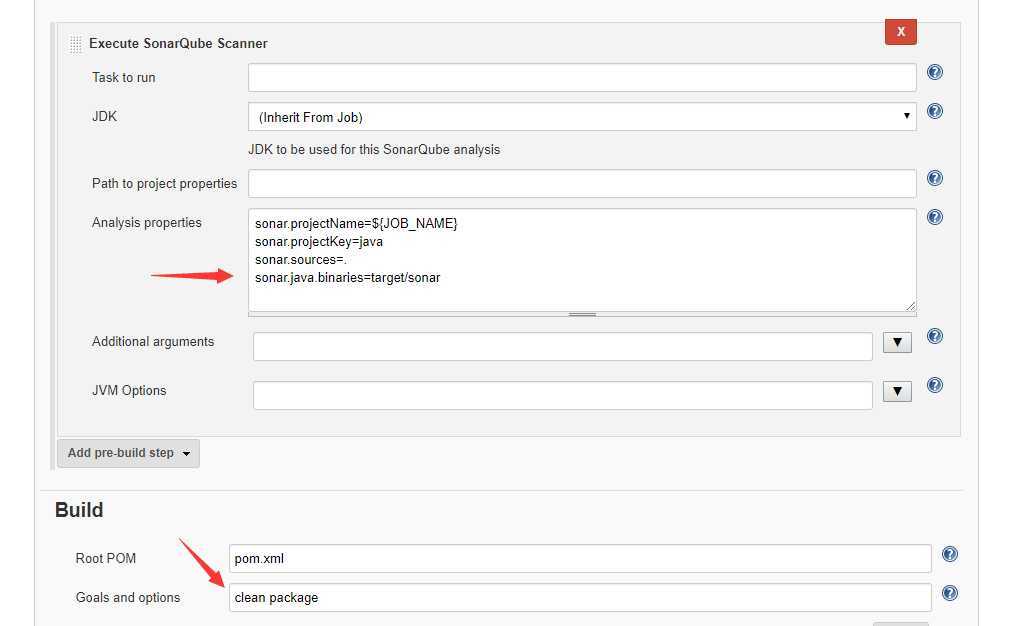Open help for Analysis properties
Image resolution: width=1022 pixels, height=626 pixels.
click(x=935, y=217)
